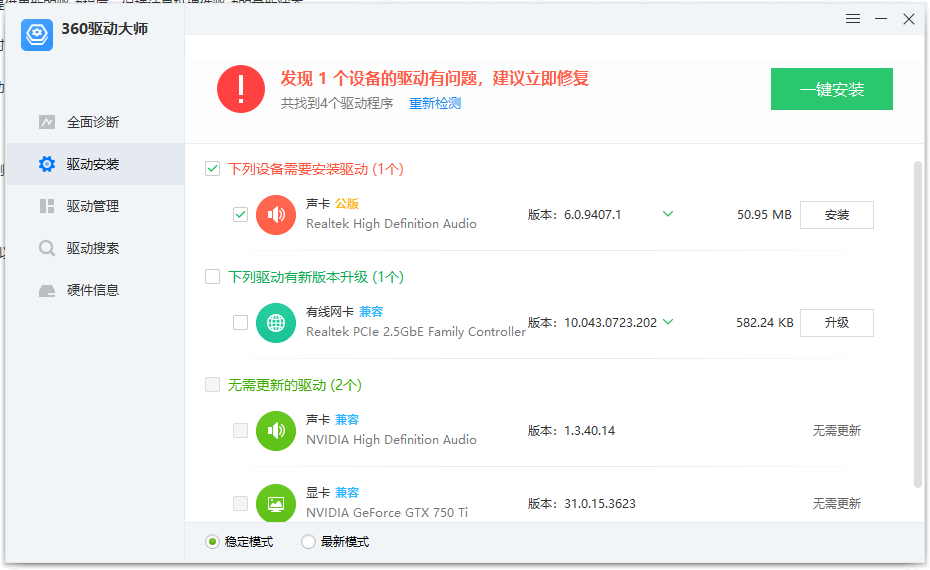Click the text Realtek High Definition Audio
Screen dimensions: 930x570
(x=391, y=224)
